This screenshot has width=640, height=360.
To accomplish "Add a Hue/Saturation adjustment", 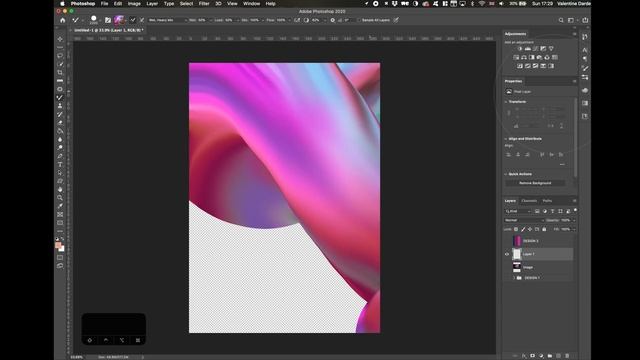I will pos(516,58).
